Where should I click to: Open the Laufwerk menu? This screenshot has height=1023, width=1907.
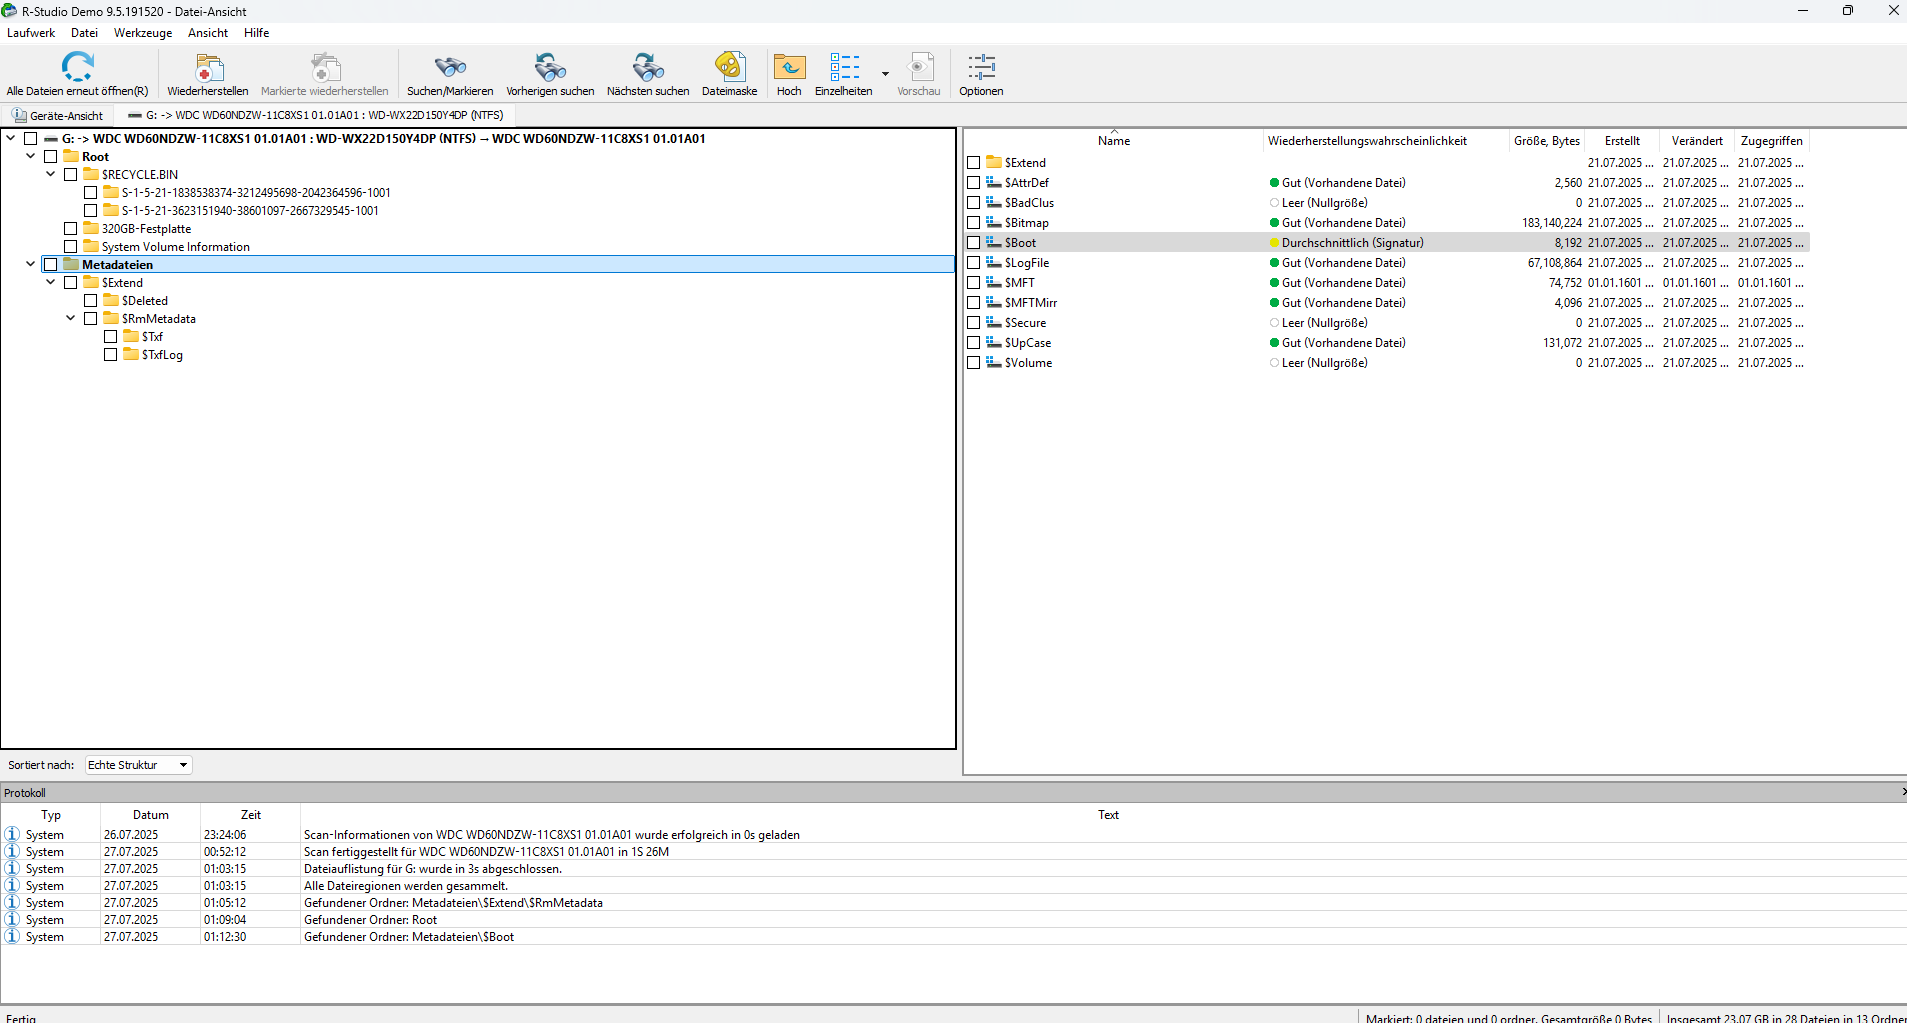point(31,33)
